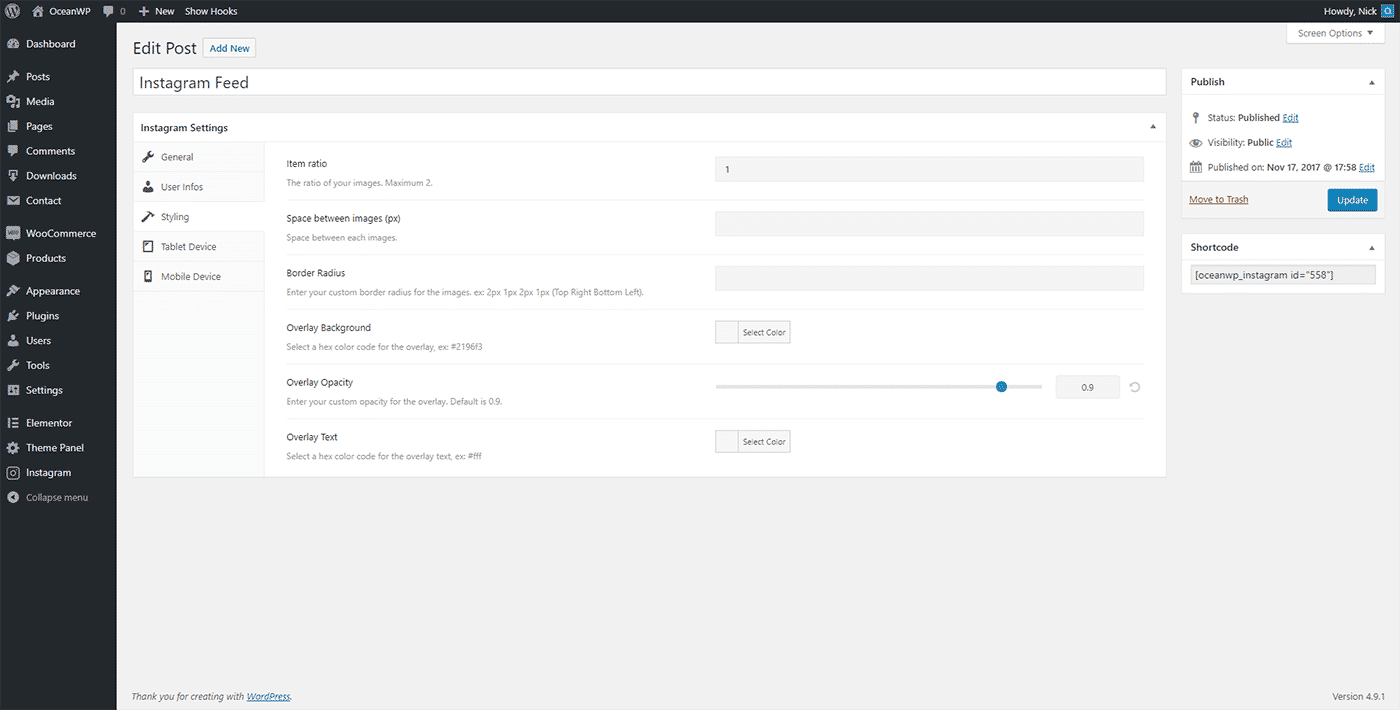Click the Space between images input
The image size is (1400, 710).
pyautogui.click(x=929, y=224)
